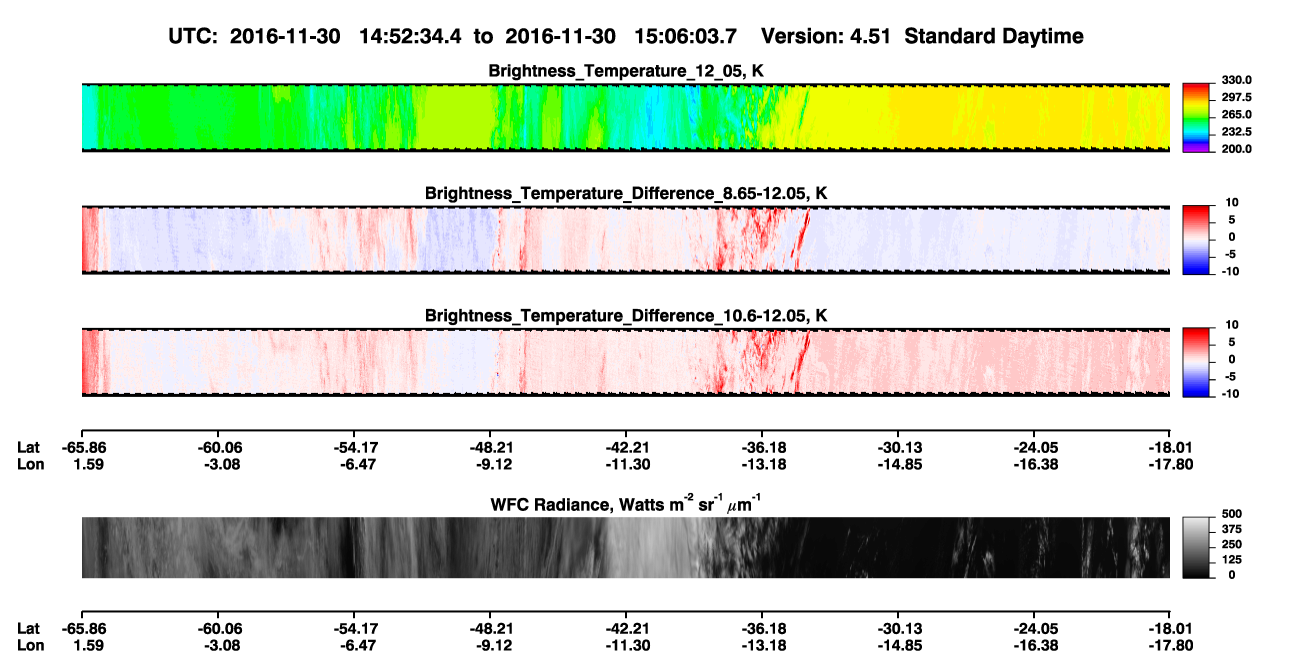
Task: Click the red-blue colorbar beside 10.6-12.05 panel
Action: click(x=1196, y=362)
